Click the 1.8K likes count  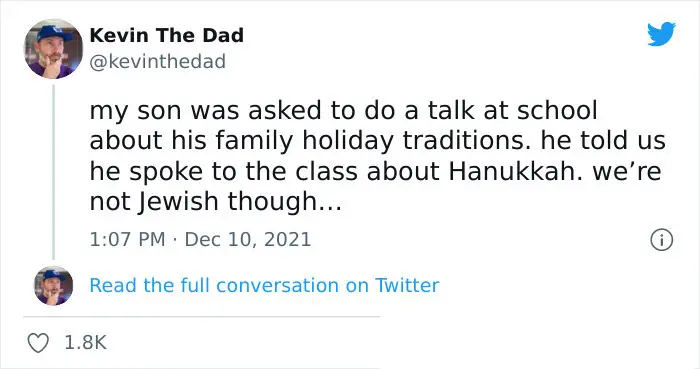[86, 343]
